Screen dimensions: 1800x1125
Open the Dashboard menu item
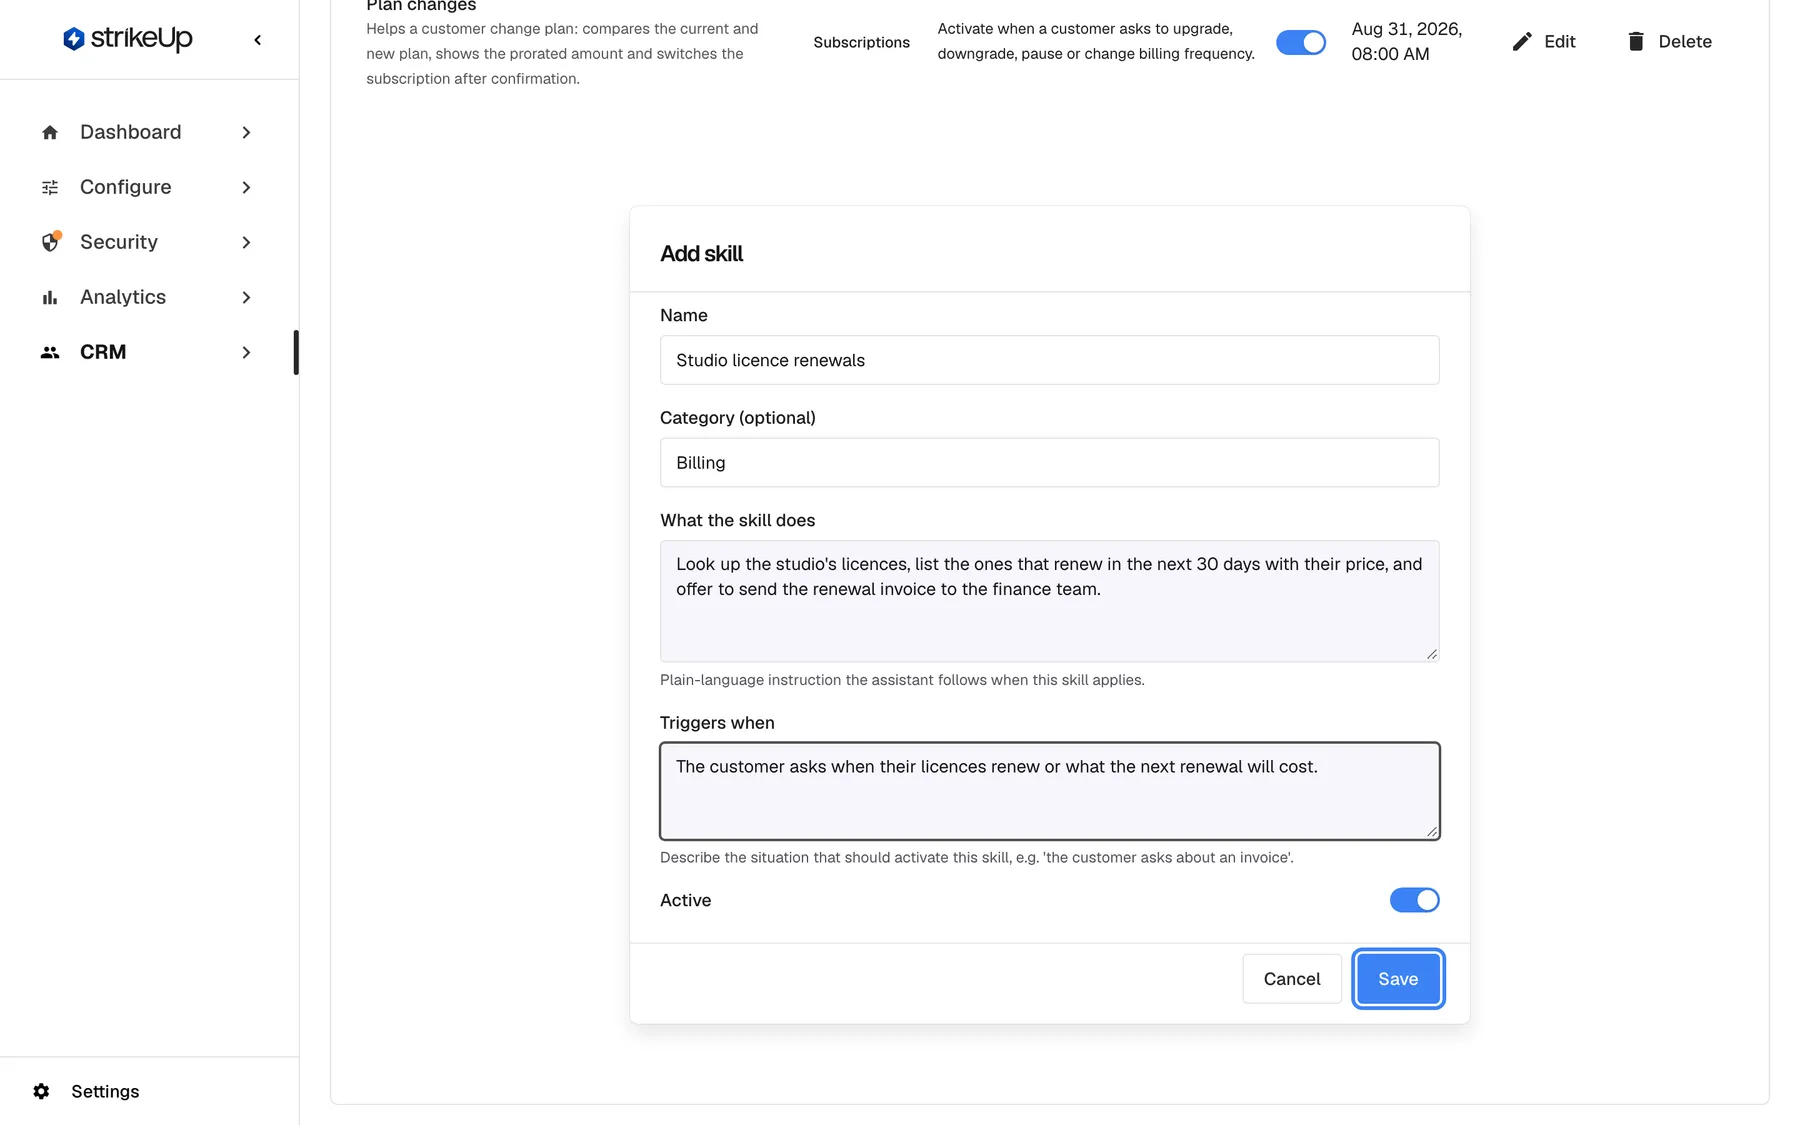pyautogui.click(x=147, y=132)
